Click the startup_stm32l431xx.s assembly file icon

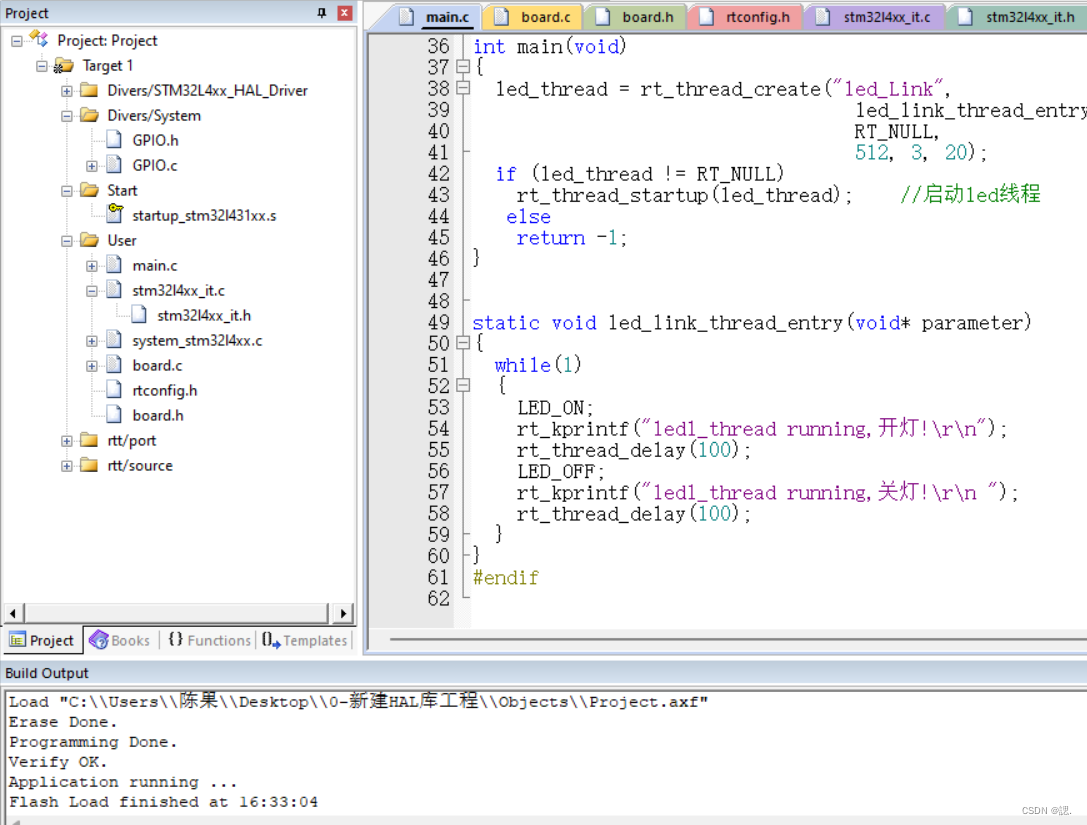pos(115,215)
